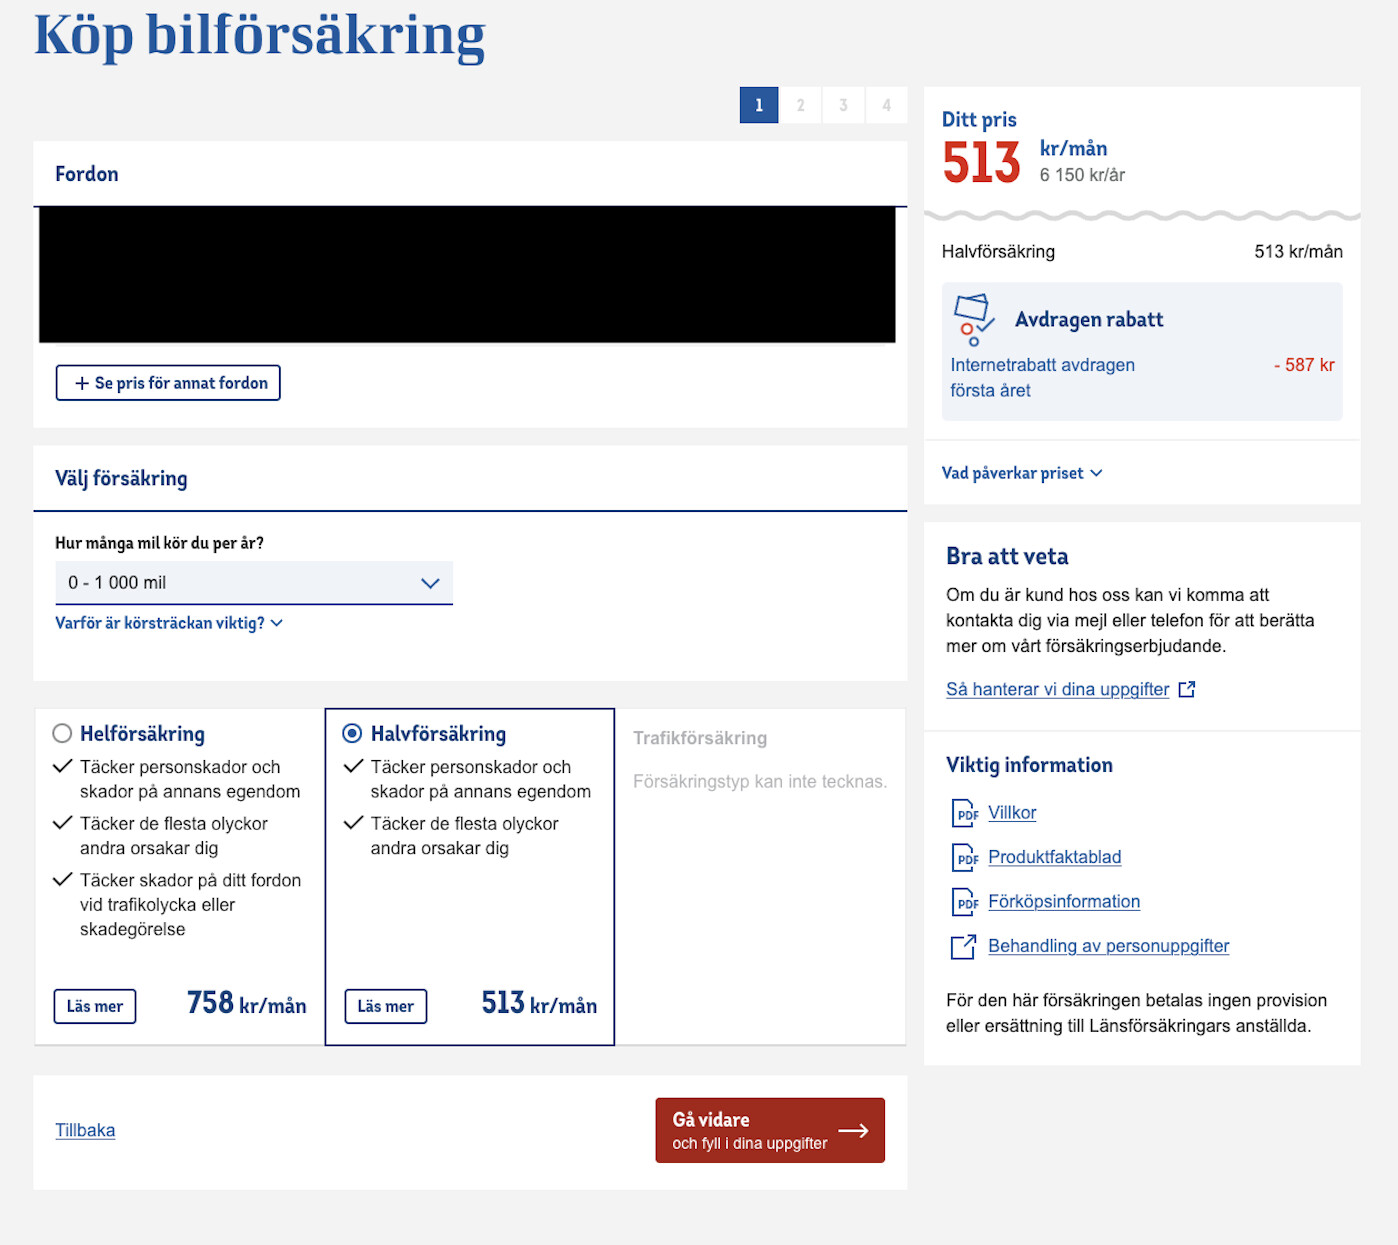Image resolution: width=1398 pixels, height=1245 pixels.
Task: Click the PDF icon beside Villkor
Action: (x=964, y=813)
